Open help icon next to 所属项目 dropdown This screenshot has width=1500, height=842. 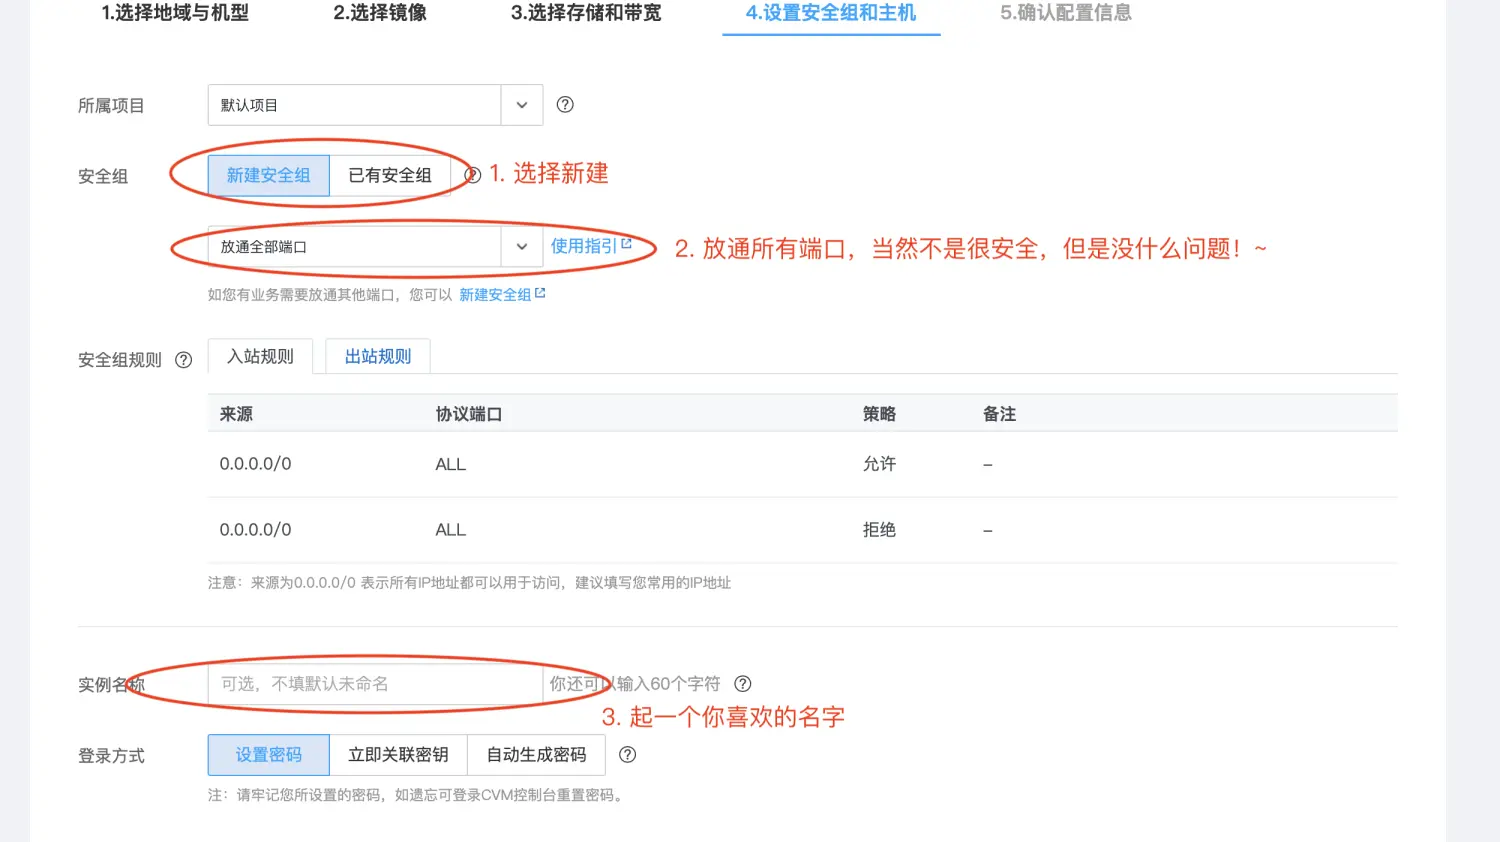(x=565, y=105)
